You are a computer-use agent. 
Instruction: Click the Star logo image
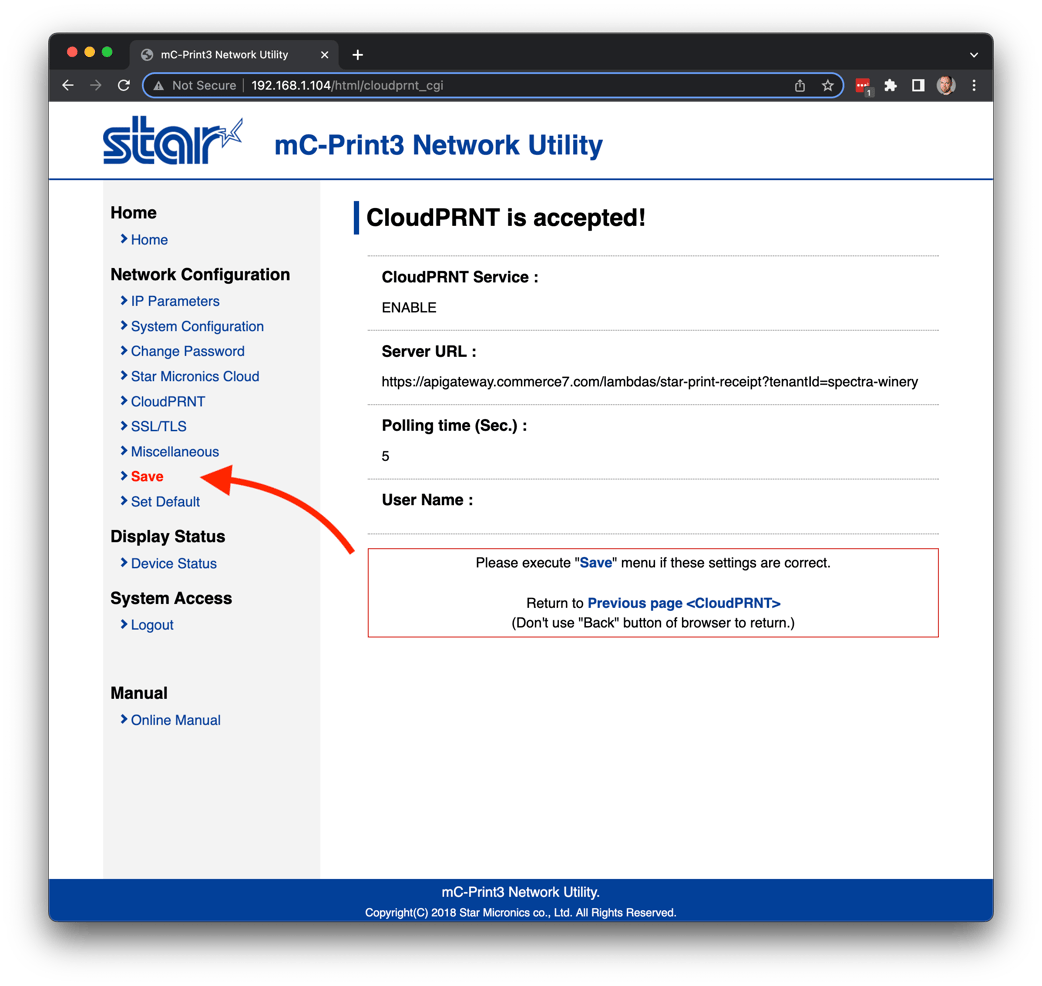click(x=172, y=142)
